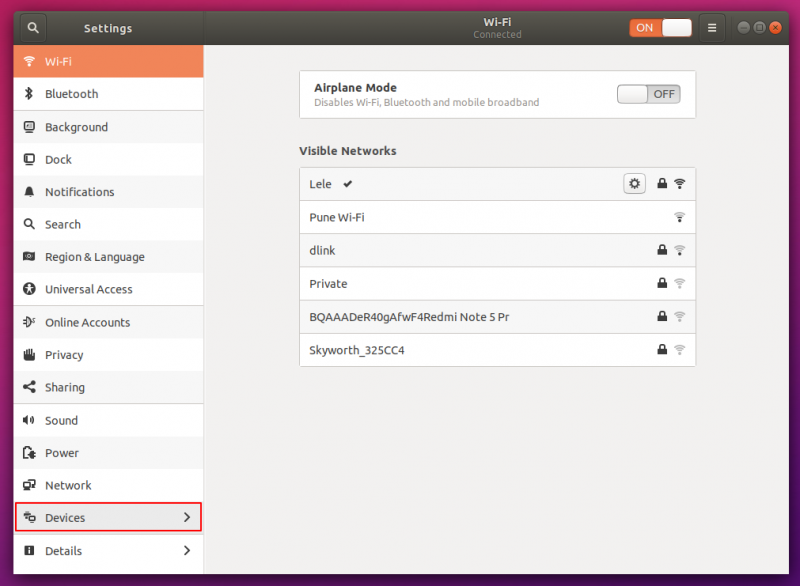Image resolution: width=800 pixels, height=586 pixels.
Task: Open the hamburger menu in title bar
Action: click(712, 28)
